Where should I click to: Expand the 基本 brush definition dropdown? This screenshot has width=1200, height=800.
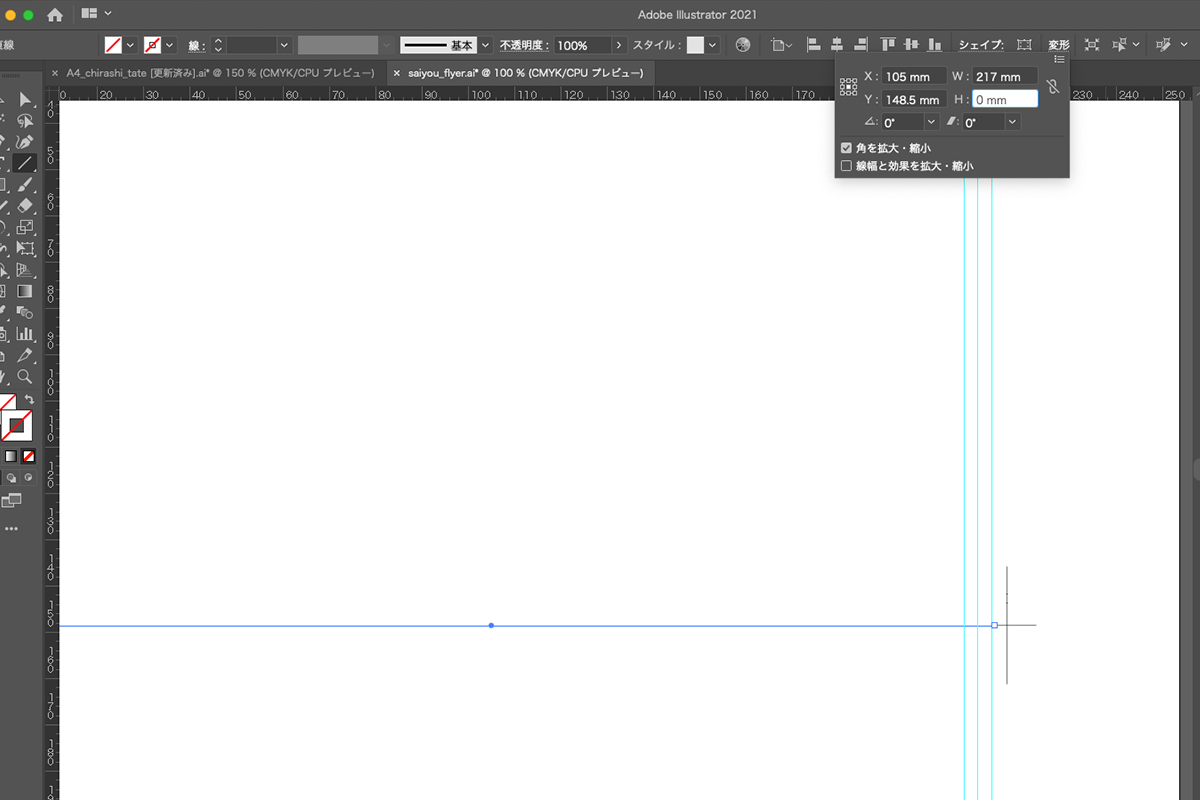click(486, 45)
